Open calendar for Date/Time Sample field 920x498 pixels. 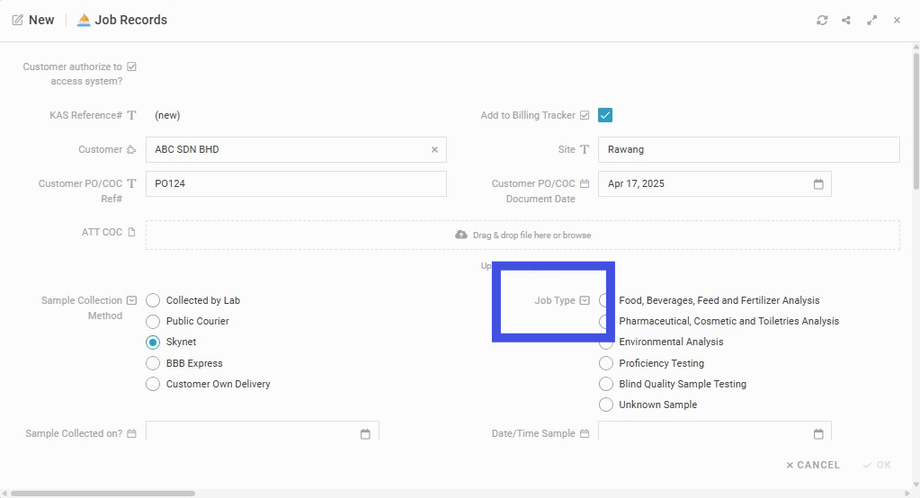pyautogui.click(x=818, y=434)
